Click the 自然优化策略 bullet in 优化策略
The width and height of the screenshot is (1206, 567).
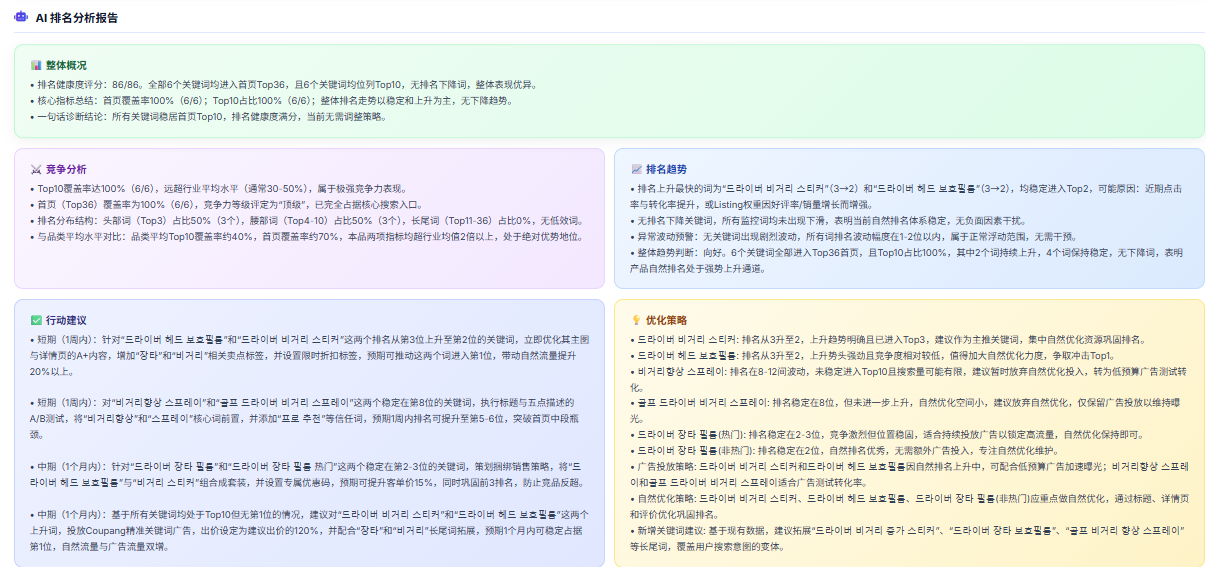[910, 505]
